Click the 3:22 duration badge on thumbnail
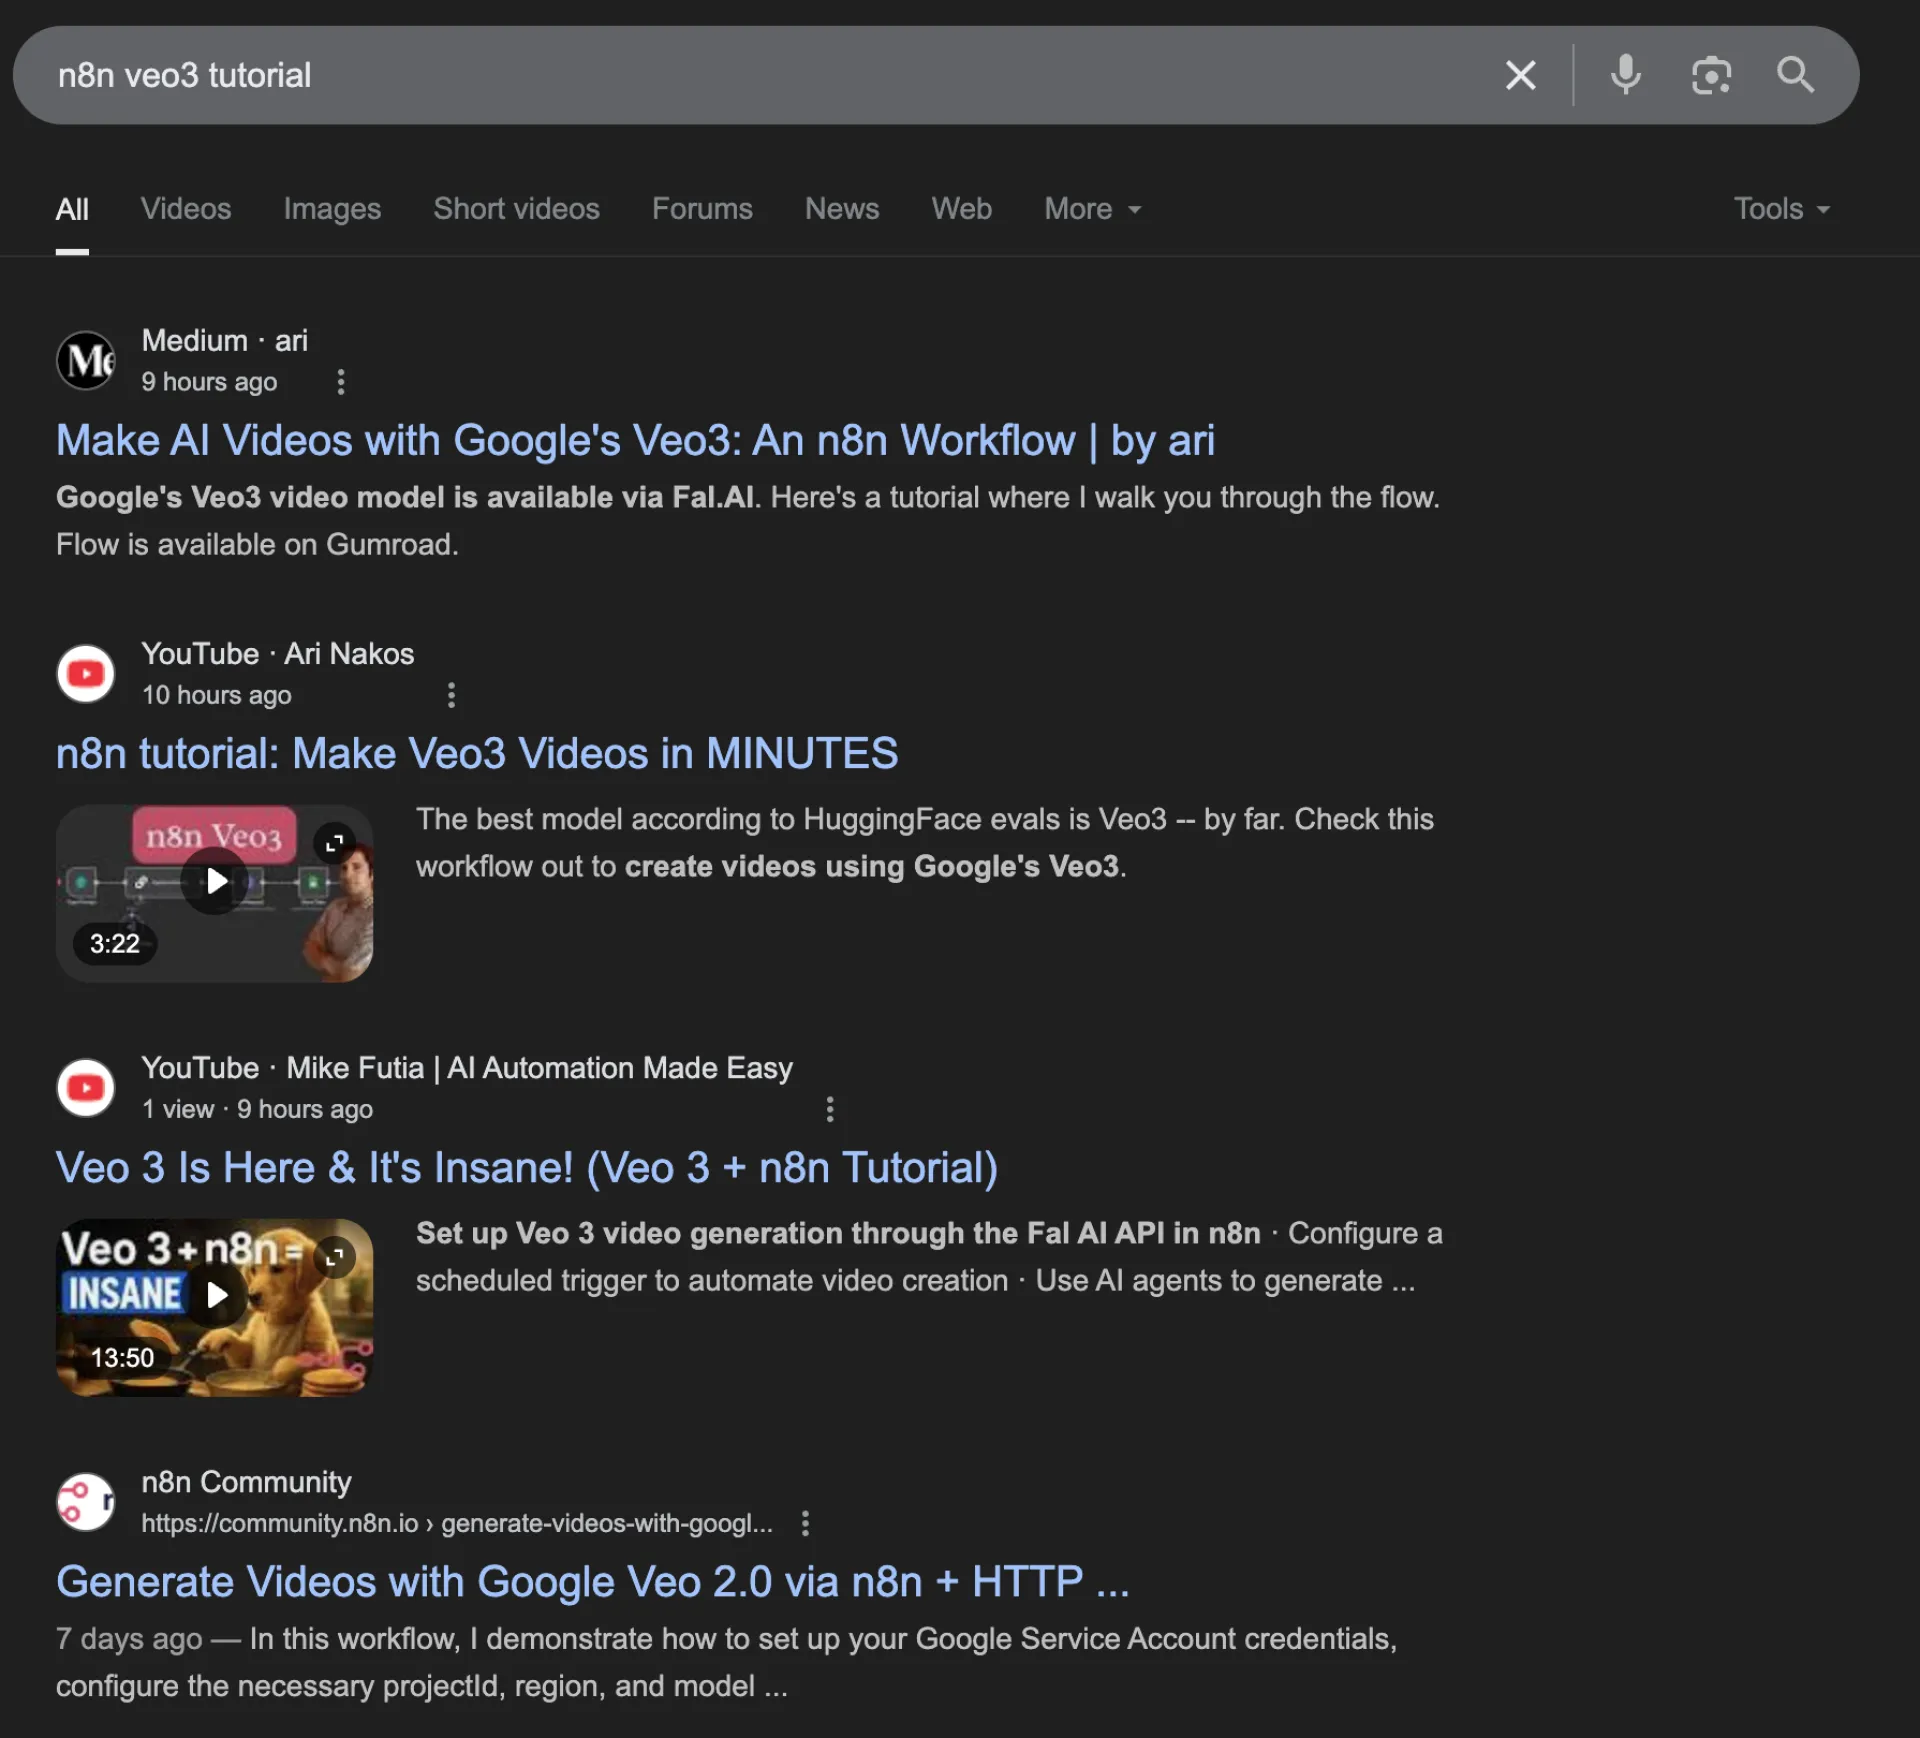Screen dimensions: 1920x1738 click(115, 943)
